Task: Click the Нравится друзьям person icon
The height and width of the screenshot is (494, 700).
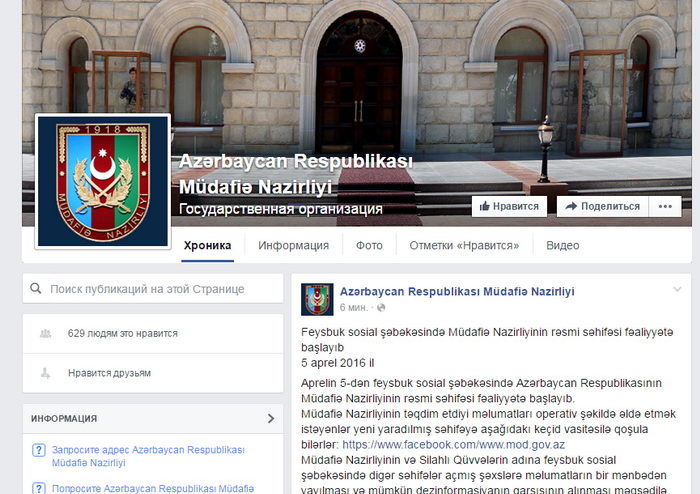Action: point(46,373)
